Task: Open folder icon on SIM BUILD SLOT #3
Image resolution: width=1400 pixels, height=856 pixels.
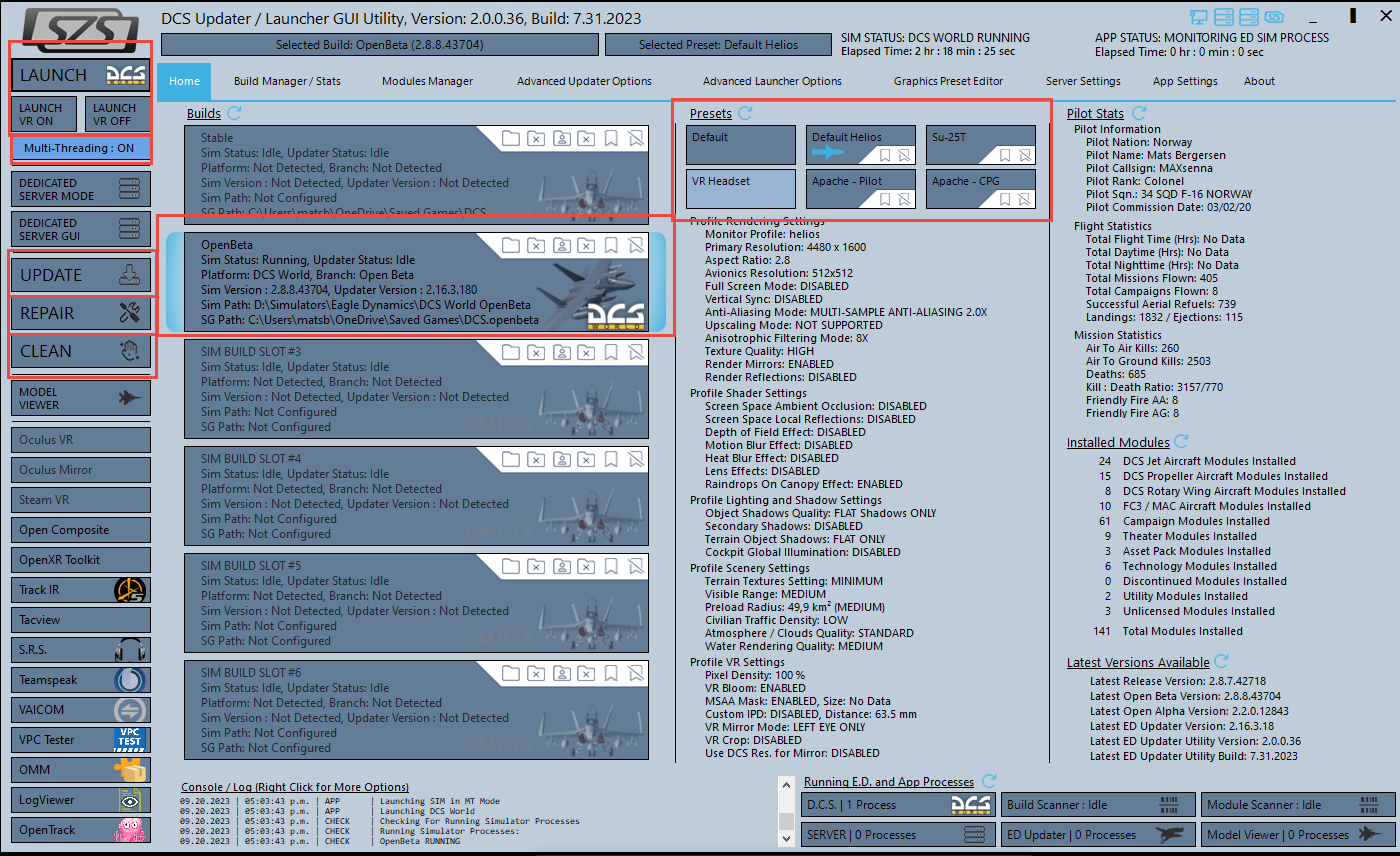Action: click(x=511, y=351)
